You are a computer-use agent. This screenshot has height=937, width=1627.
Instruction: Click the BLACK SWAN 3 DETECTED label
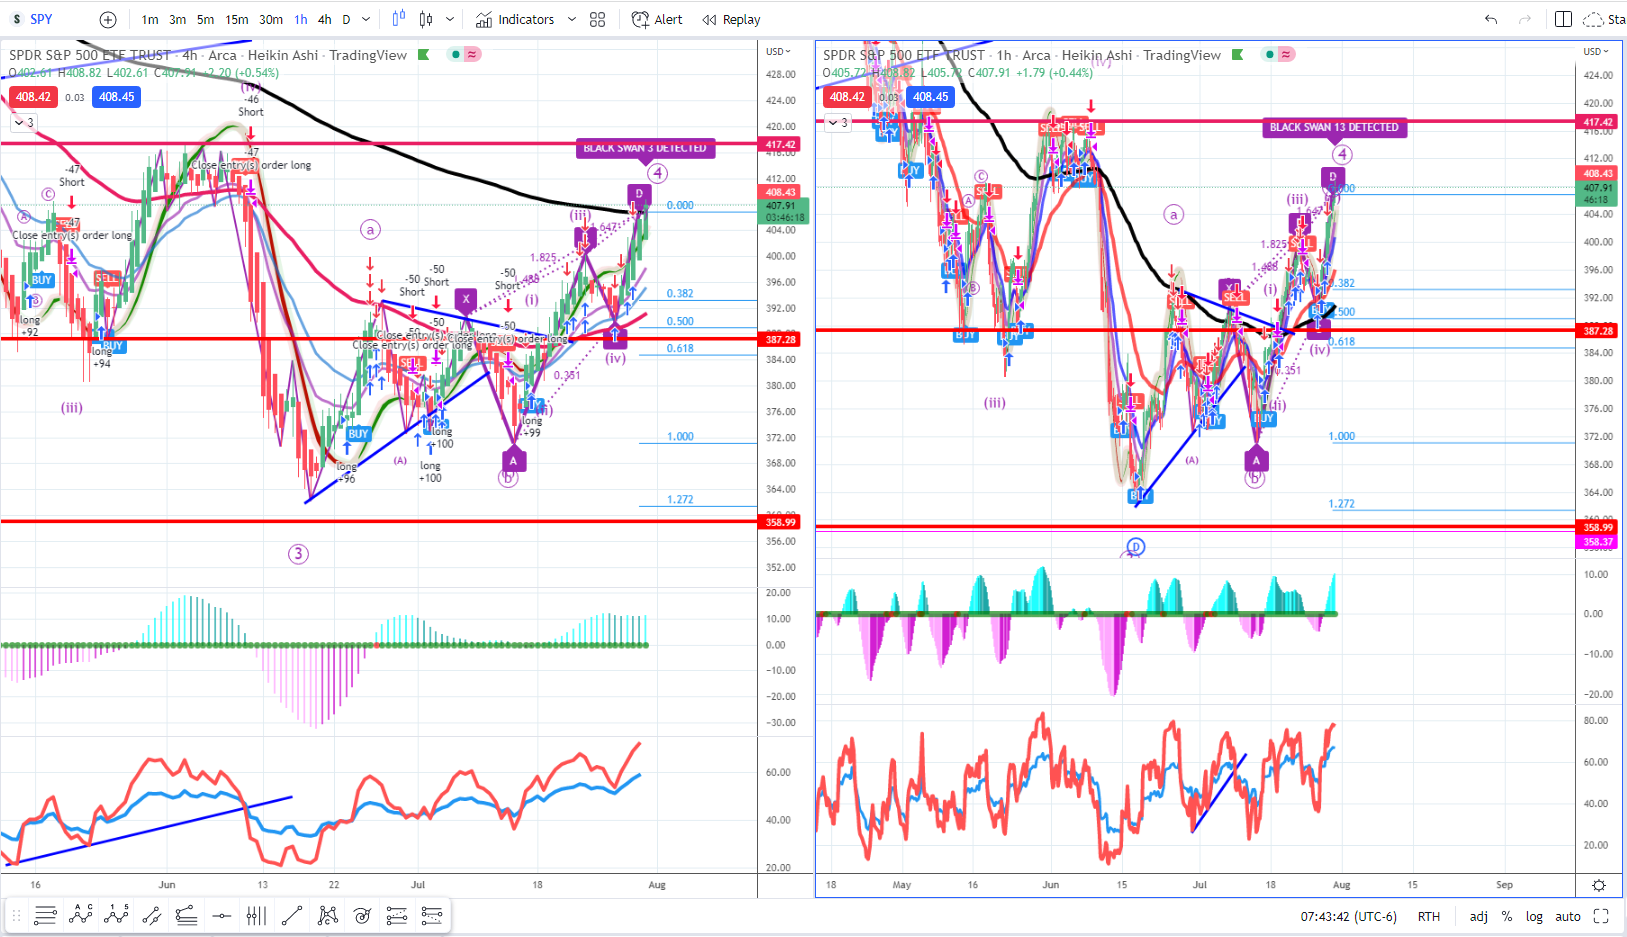(x=645, y=148)
